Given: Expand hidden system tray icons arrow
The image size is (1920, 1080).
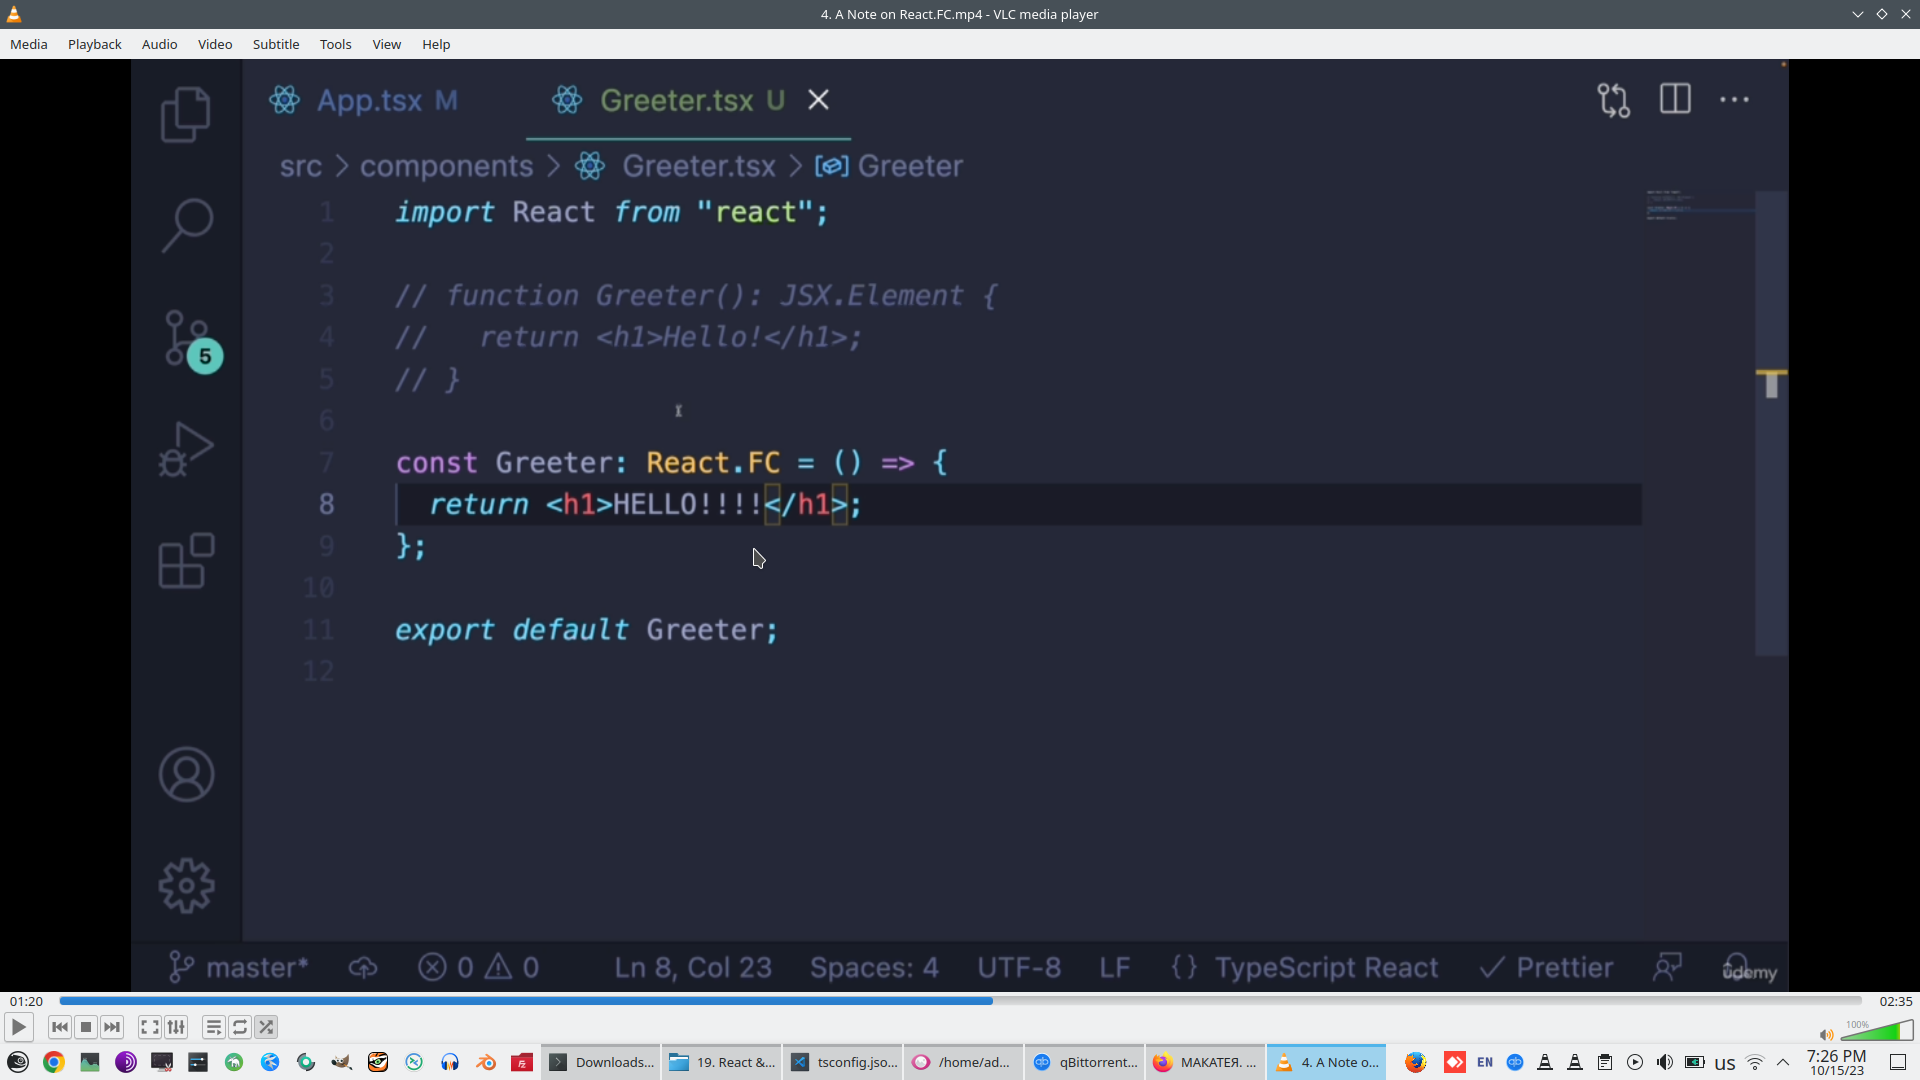Looking at the screenshot, I should 1783,1062.
